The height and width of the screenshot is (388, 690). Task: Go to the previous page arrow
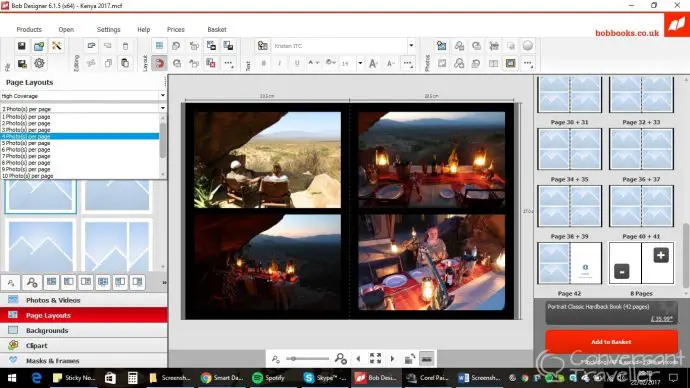pos(358,359)
